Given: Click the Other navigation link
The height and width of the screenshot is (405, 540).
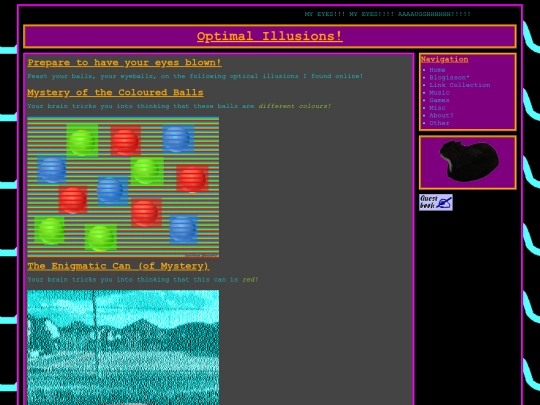Looking at the screenshot, I should [x=439, y=123].
